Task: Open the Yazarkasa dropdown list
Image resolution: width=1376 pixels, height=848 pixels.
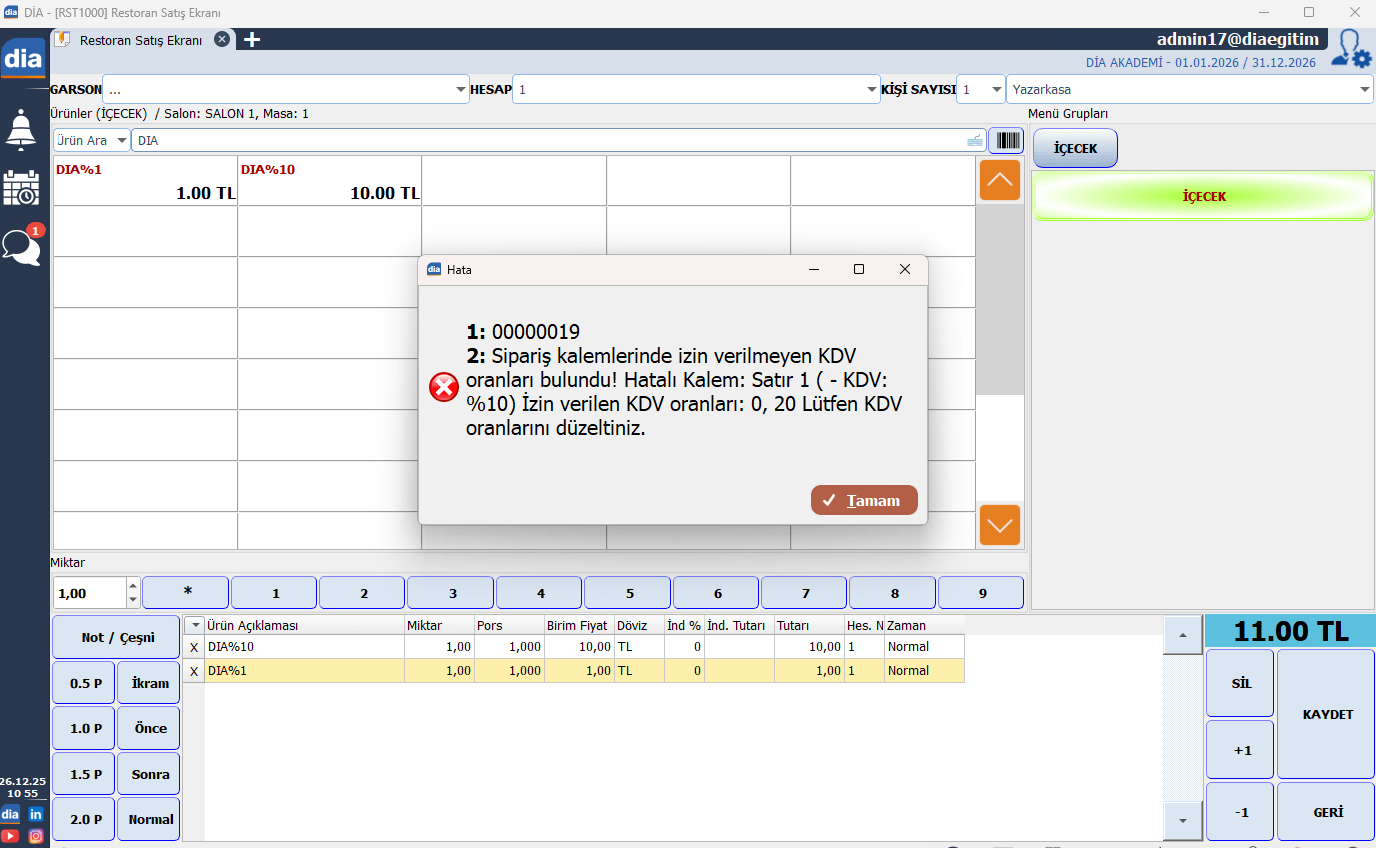Action: 1365,90
